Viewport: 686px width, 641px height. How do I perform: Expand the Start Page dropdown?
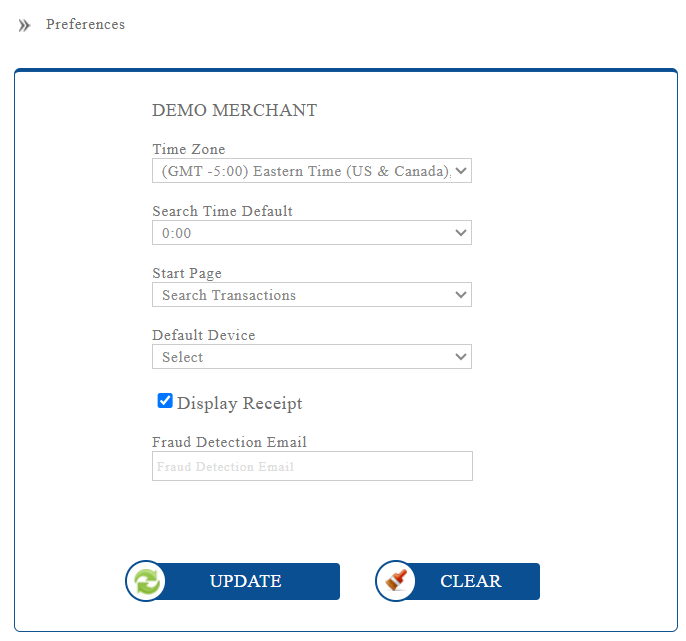[x=311, y=295]
